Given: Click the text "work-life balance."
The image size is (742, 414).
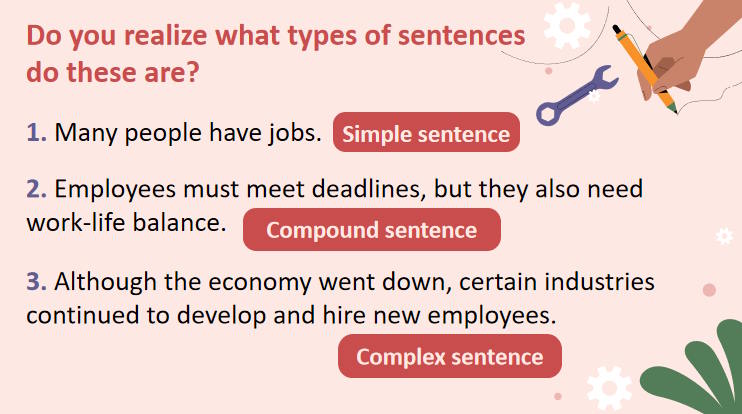Looking at the screenshot, I should click(x=126, y=222).
